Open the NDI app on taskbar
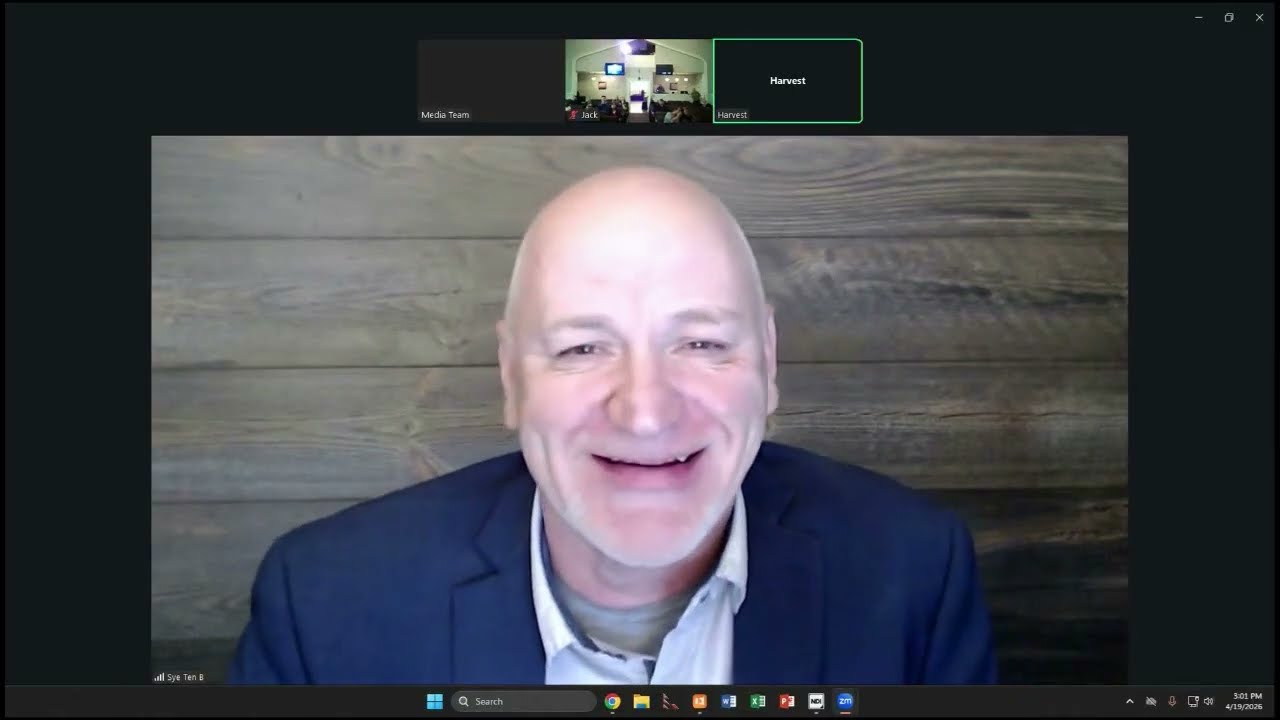Image resolution: width=1280 pixels, height=720 pixels. 816,701
